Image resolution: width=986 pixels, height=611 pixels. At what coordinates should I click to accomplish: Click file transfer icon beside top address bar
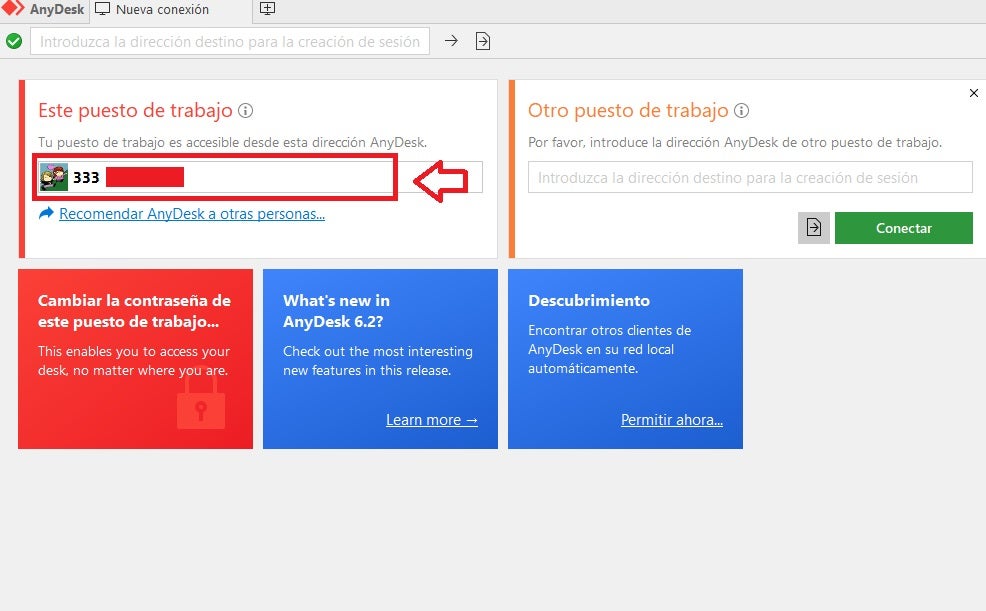[483, 41]
